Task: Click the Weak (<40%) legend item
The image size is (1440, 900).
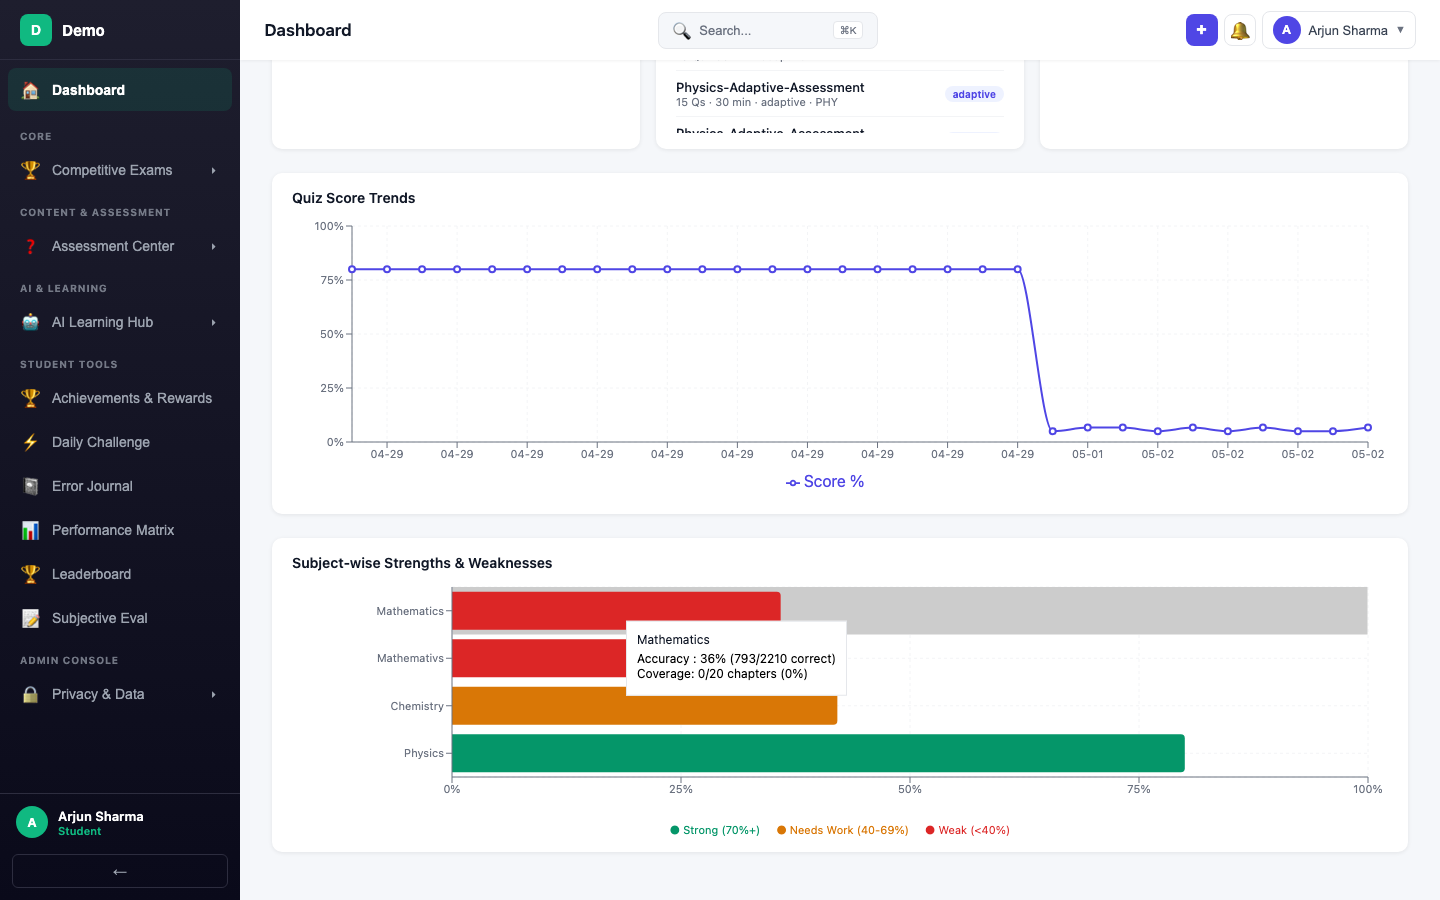Action: pyautogui.click(x=968, y=830)
